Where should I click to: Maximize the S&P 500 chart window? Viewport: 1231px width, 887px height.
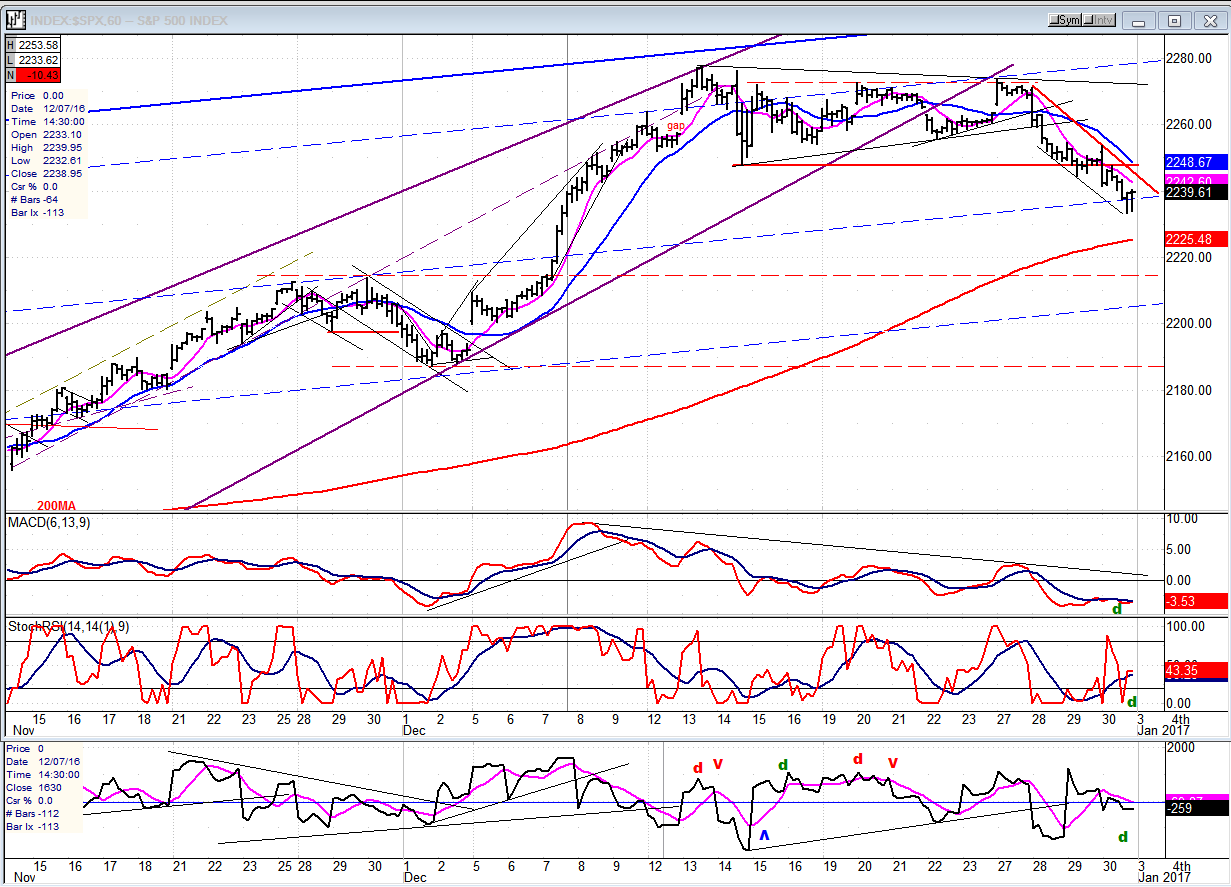(x=1175, y=20)
